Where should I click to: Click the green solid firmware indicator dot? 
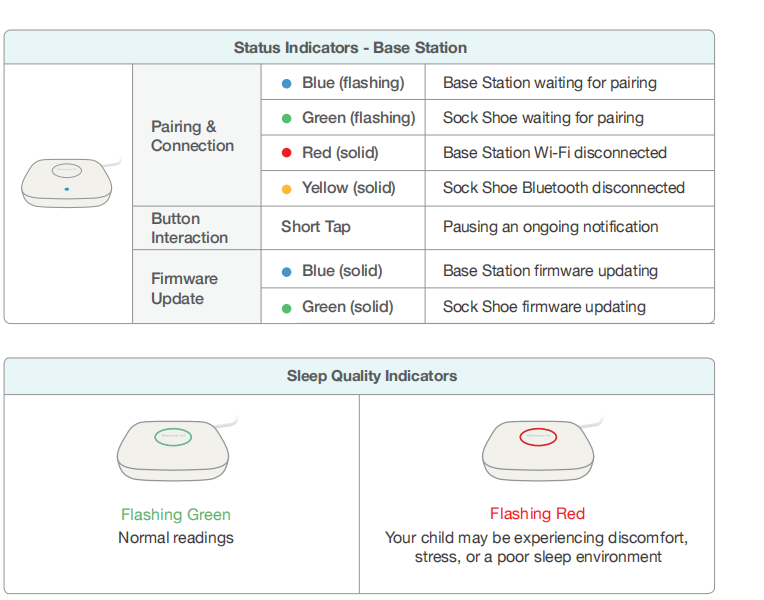tap(286, 307)
